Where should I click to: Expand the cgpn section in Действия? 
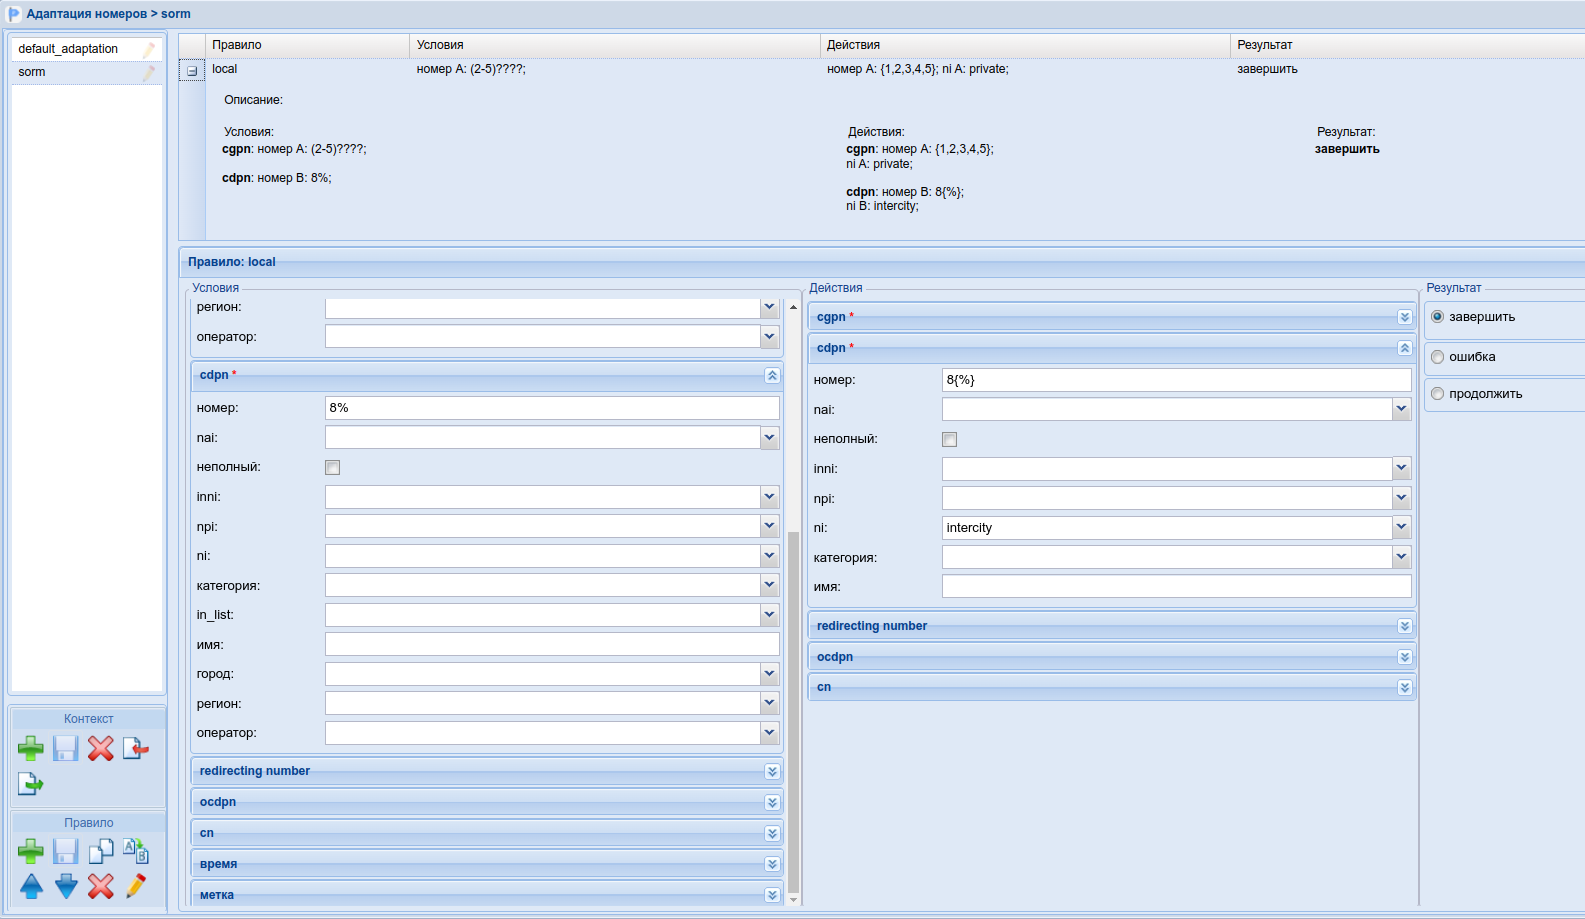[1404, 317]
